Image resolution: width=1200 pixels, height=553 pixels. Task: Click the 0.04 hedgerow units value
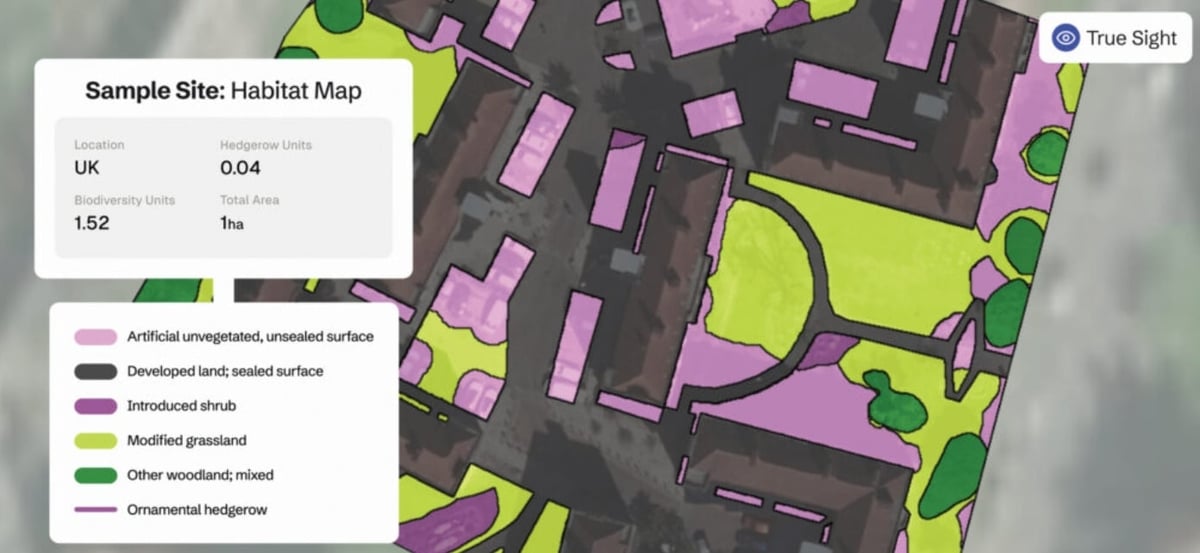pos(240,168)
